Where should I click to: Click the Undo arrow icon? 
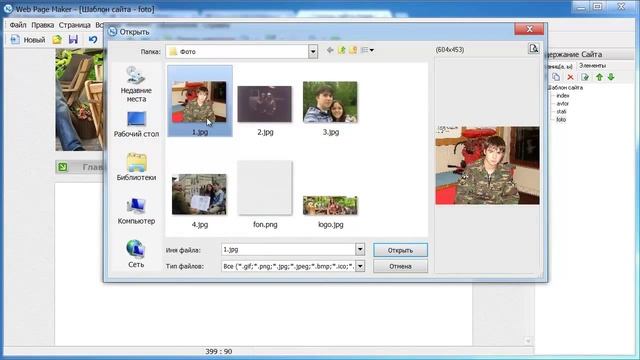[93, 40]
